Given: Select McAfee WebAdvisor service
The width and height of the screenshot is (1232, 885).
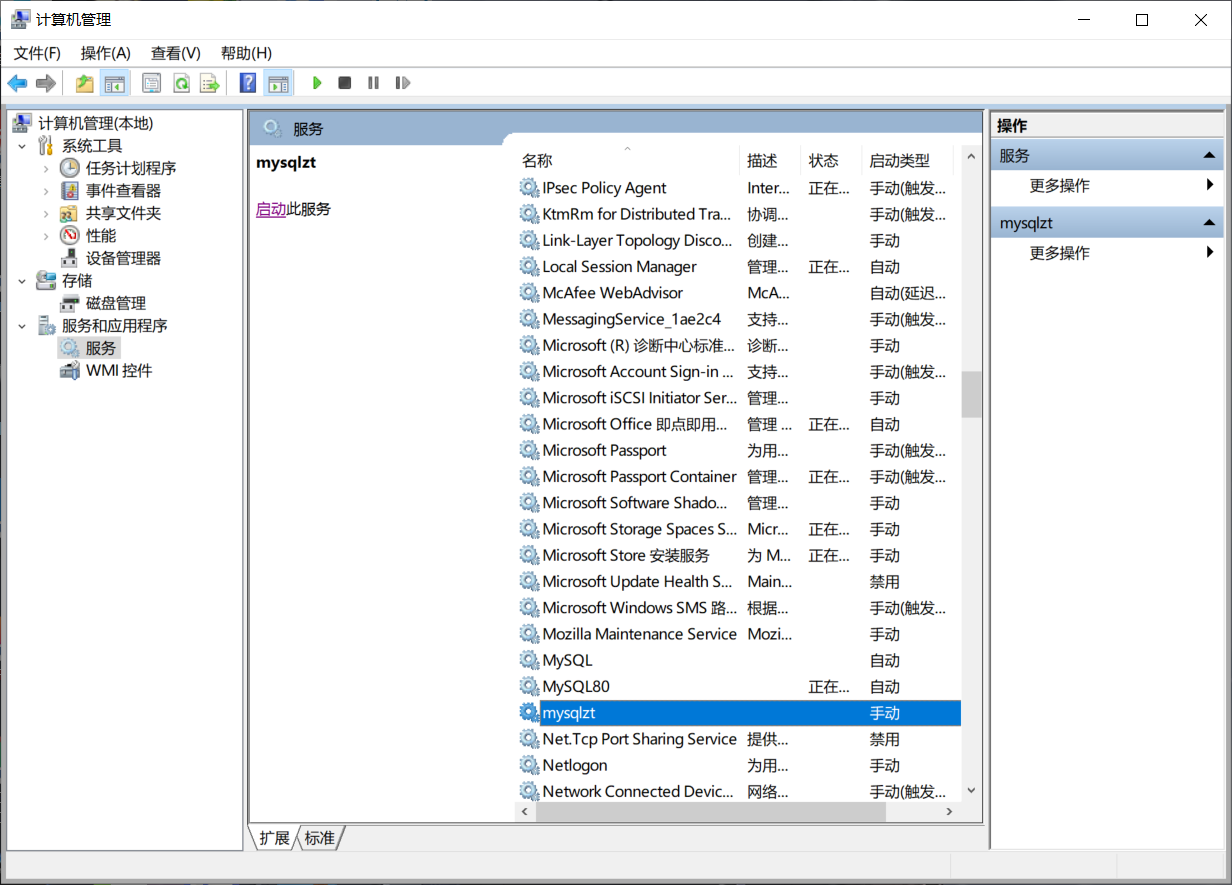Looking at the screenshot, I should [x=739, y=293].
